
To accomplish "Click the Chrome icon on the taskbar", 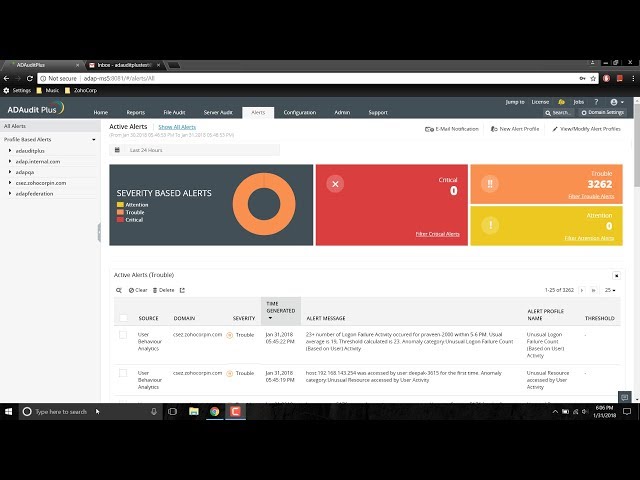I will [x=215, y=411].
